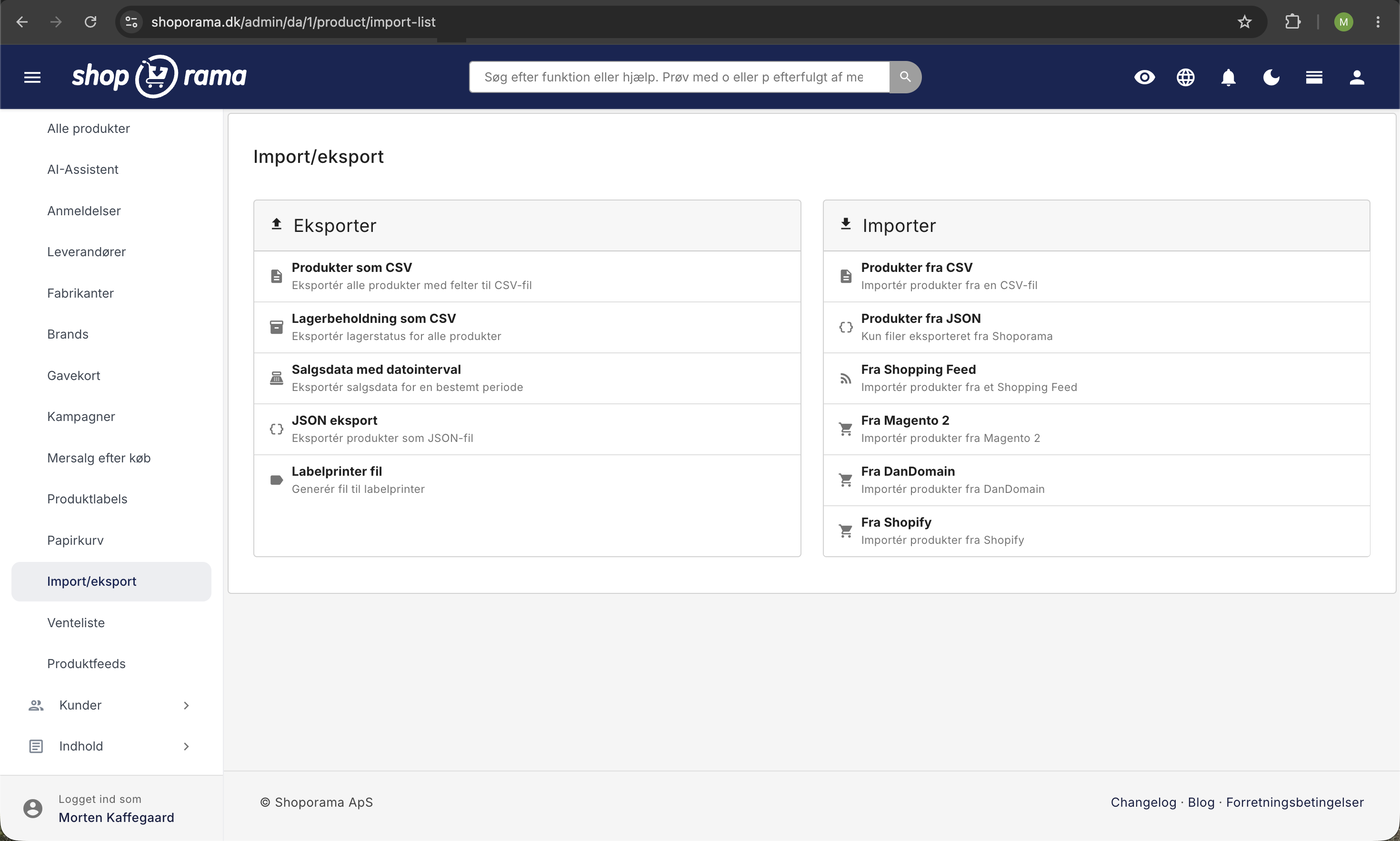The width and height of the screenshot is (1400, 841).
Task: Click the site info icon in address bar
Action: [x=131, y=21]
